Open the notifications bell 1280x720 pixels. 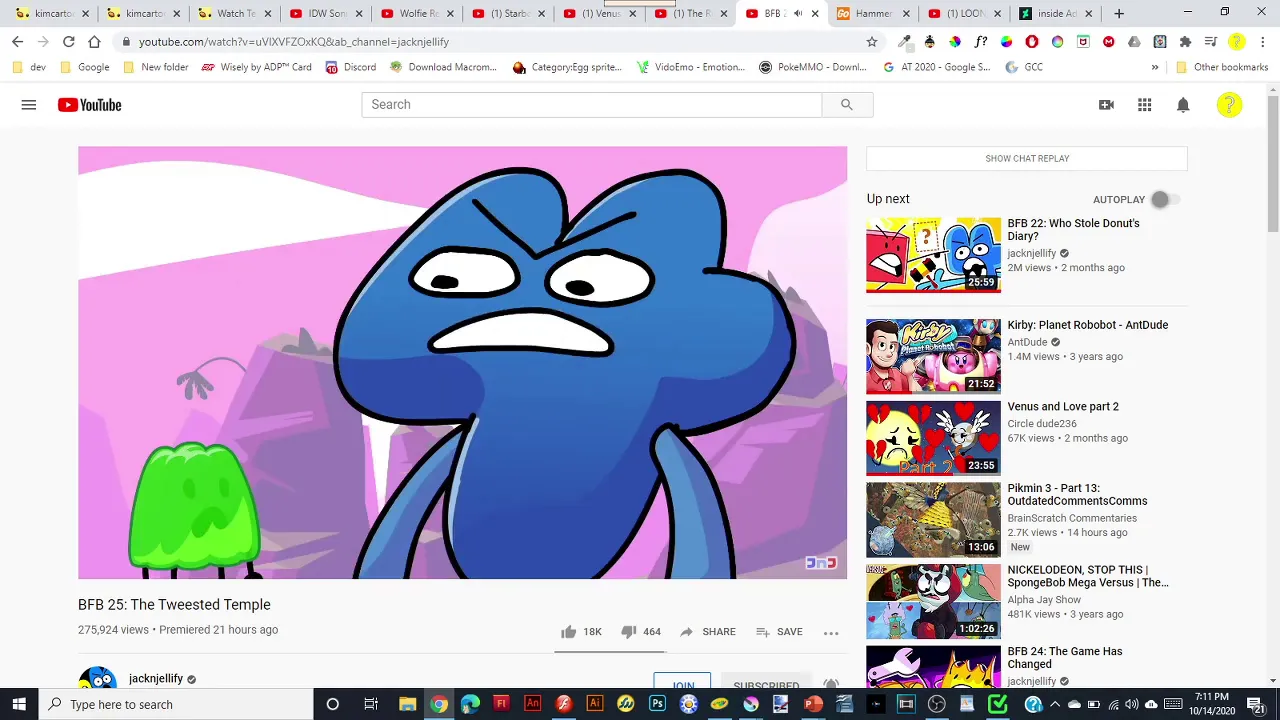pyautogui.click(x=1183, y=105)
